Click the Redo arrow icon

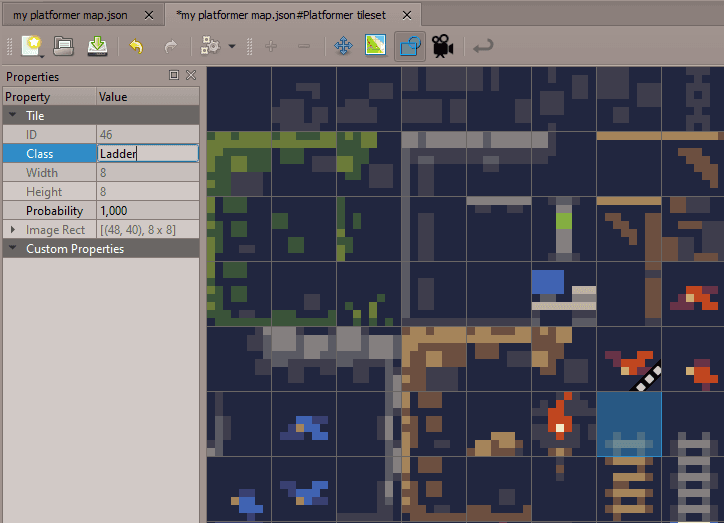tap(170, 46)
